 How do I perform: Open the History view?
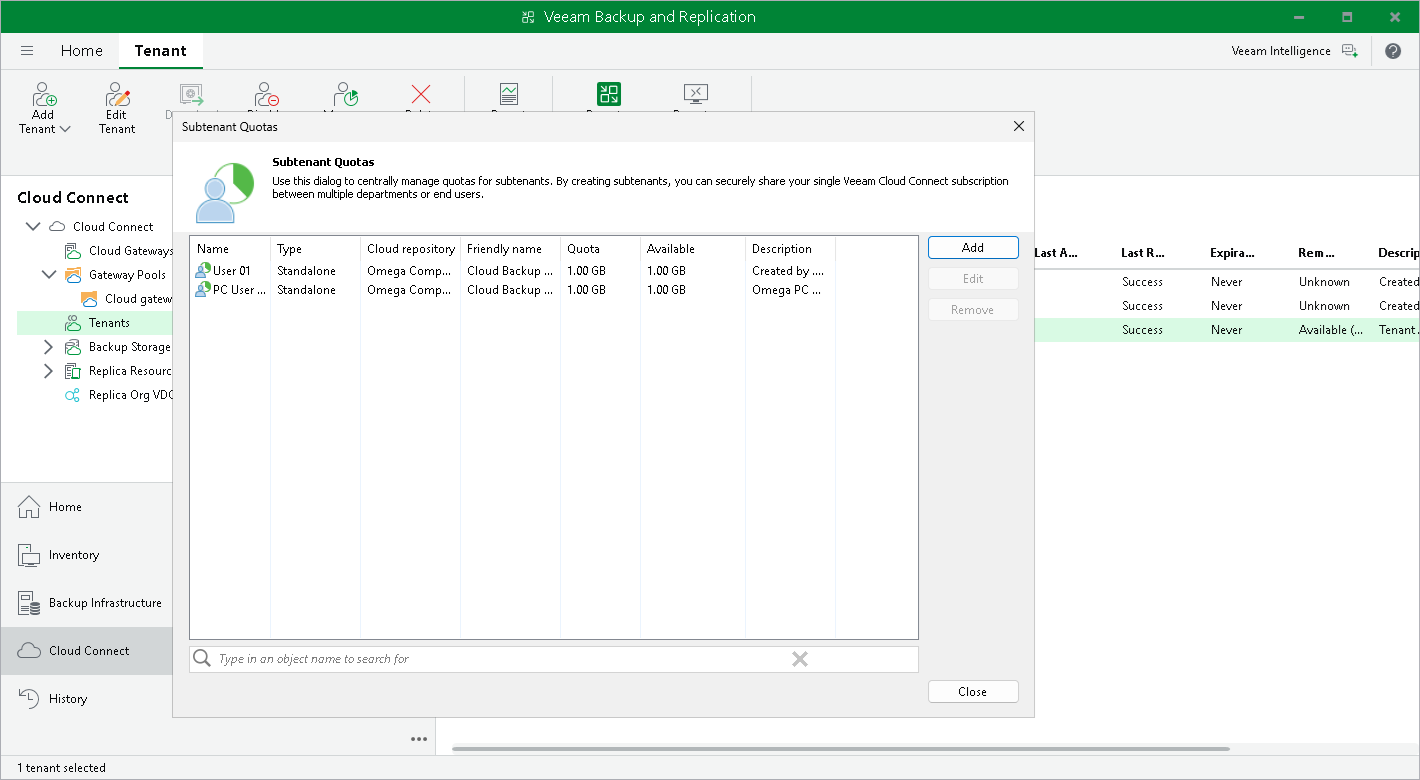click(67, 699)
